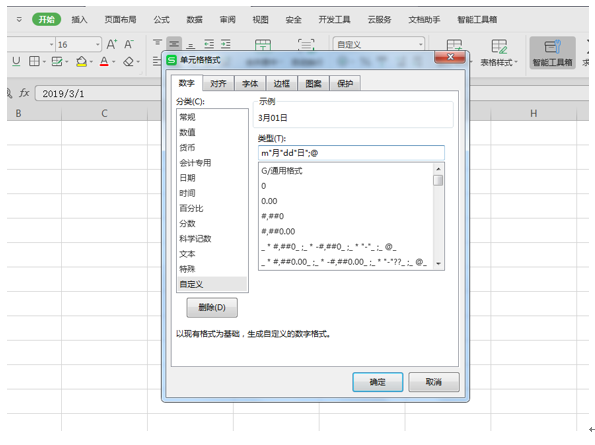Click the format list scrollbar thumb
The height and width of the screenshot is (445, 595).
click(438, 180)
